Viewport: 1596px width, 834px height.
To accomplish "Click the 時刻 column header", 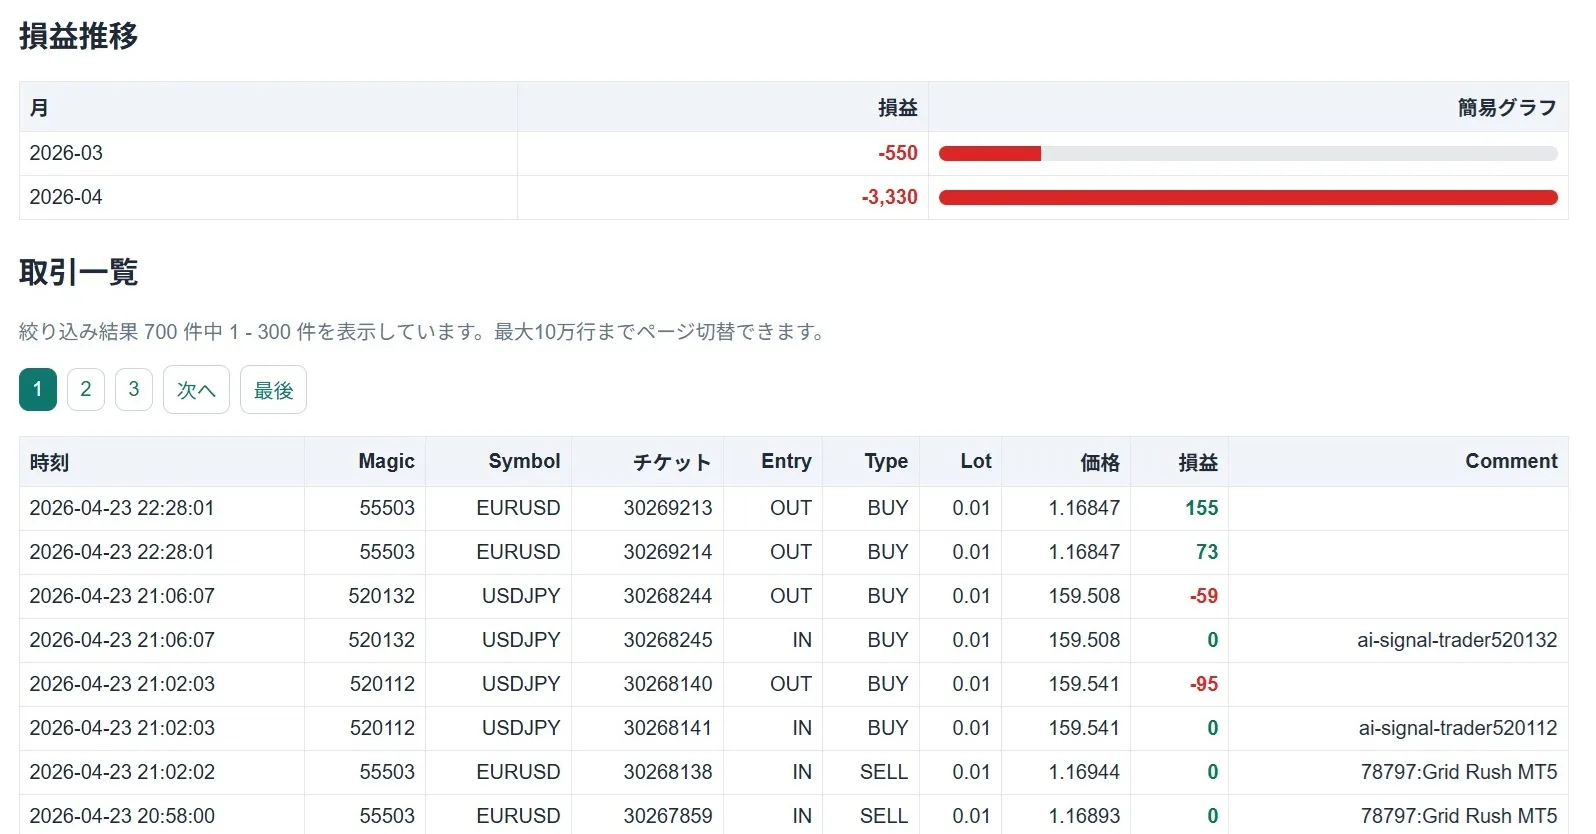I will pyautogui.click(x=49, y=462).
